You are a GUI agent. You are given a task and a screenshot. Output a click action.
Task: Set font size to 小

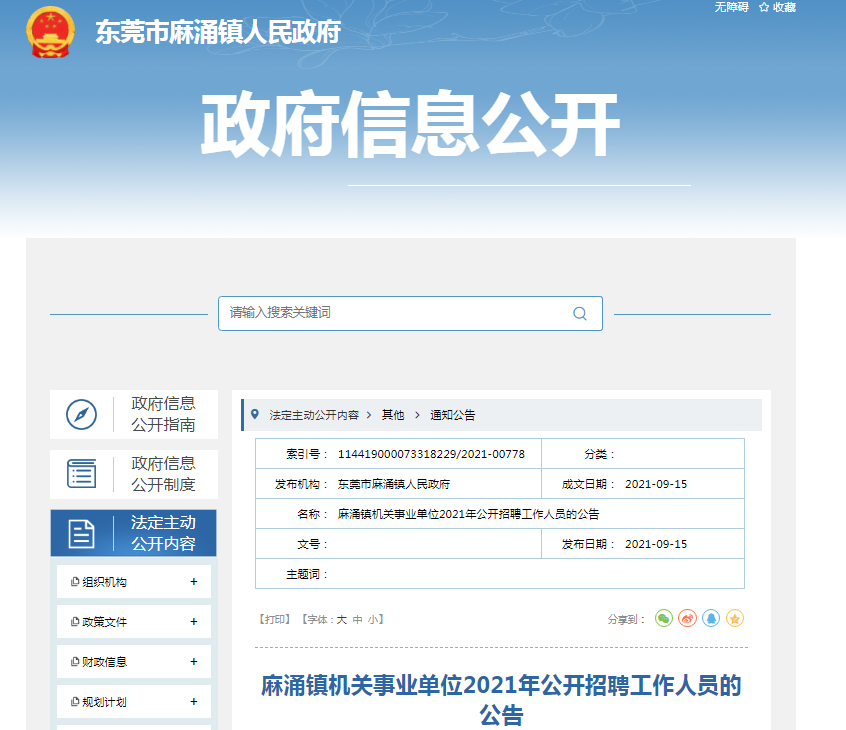coord(372,620)
